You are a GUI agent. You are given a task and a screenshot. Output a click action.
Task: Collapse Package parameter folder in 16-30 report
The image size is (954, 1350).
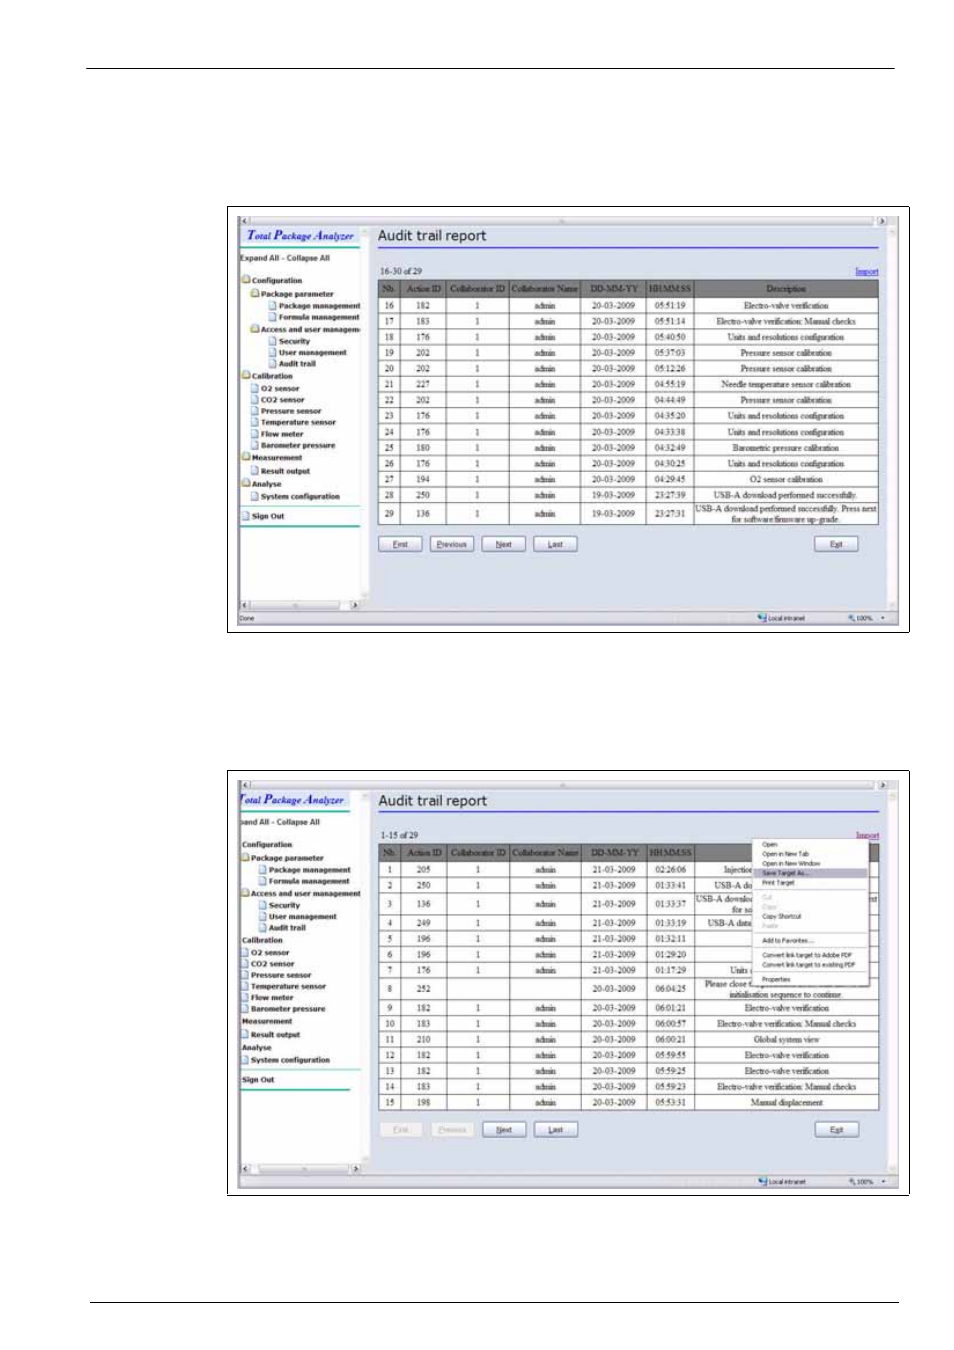pyautogui.click(x=255, y=294)
